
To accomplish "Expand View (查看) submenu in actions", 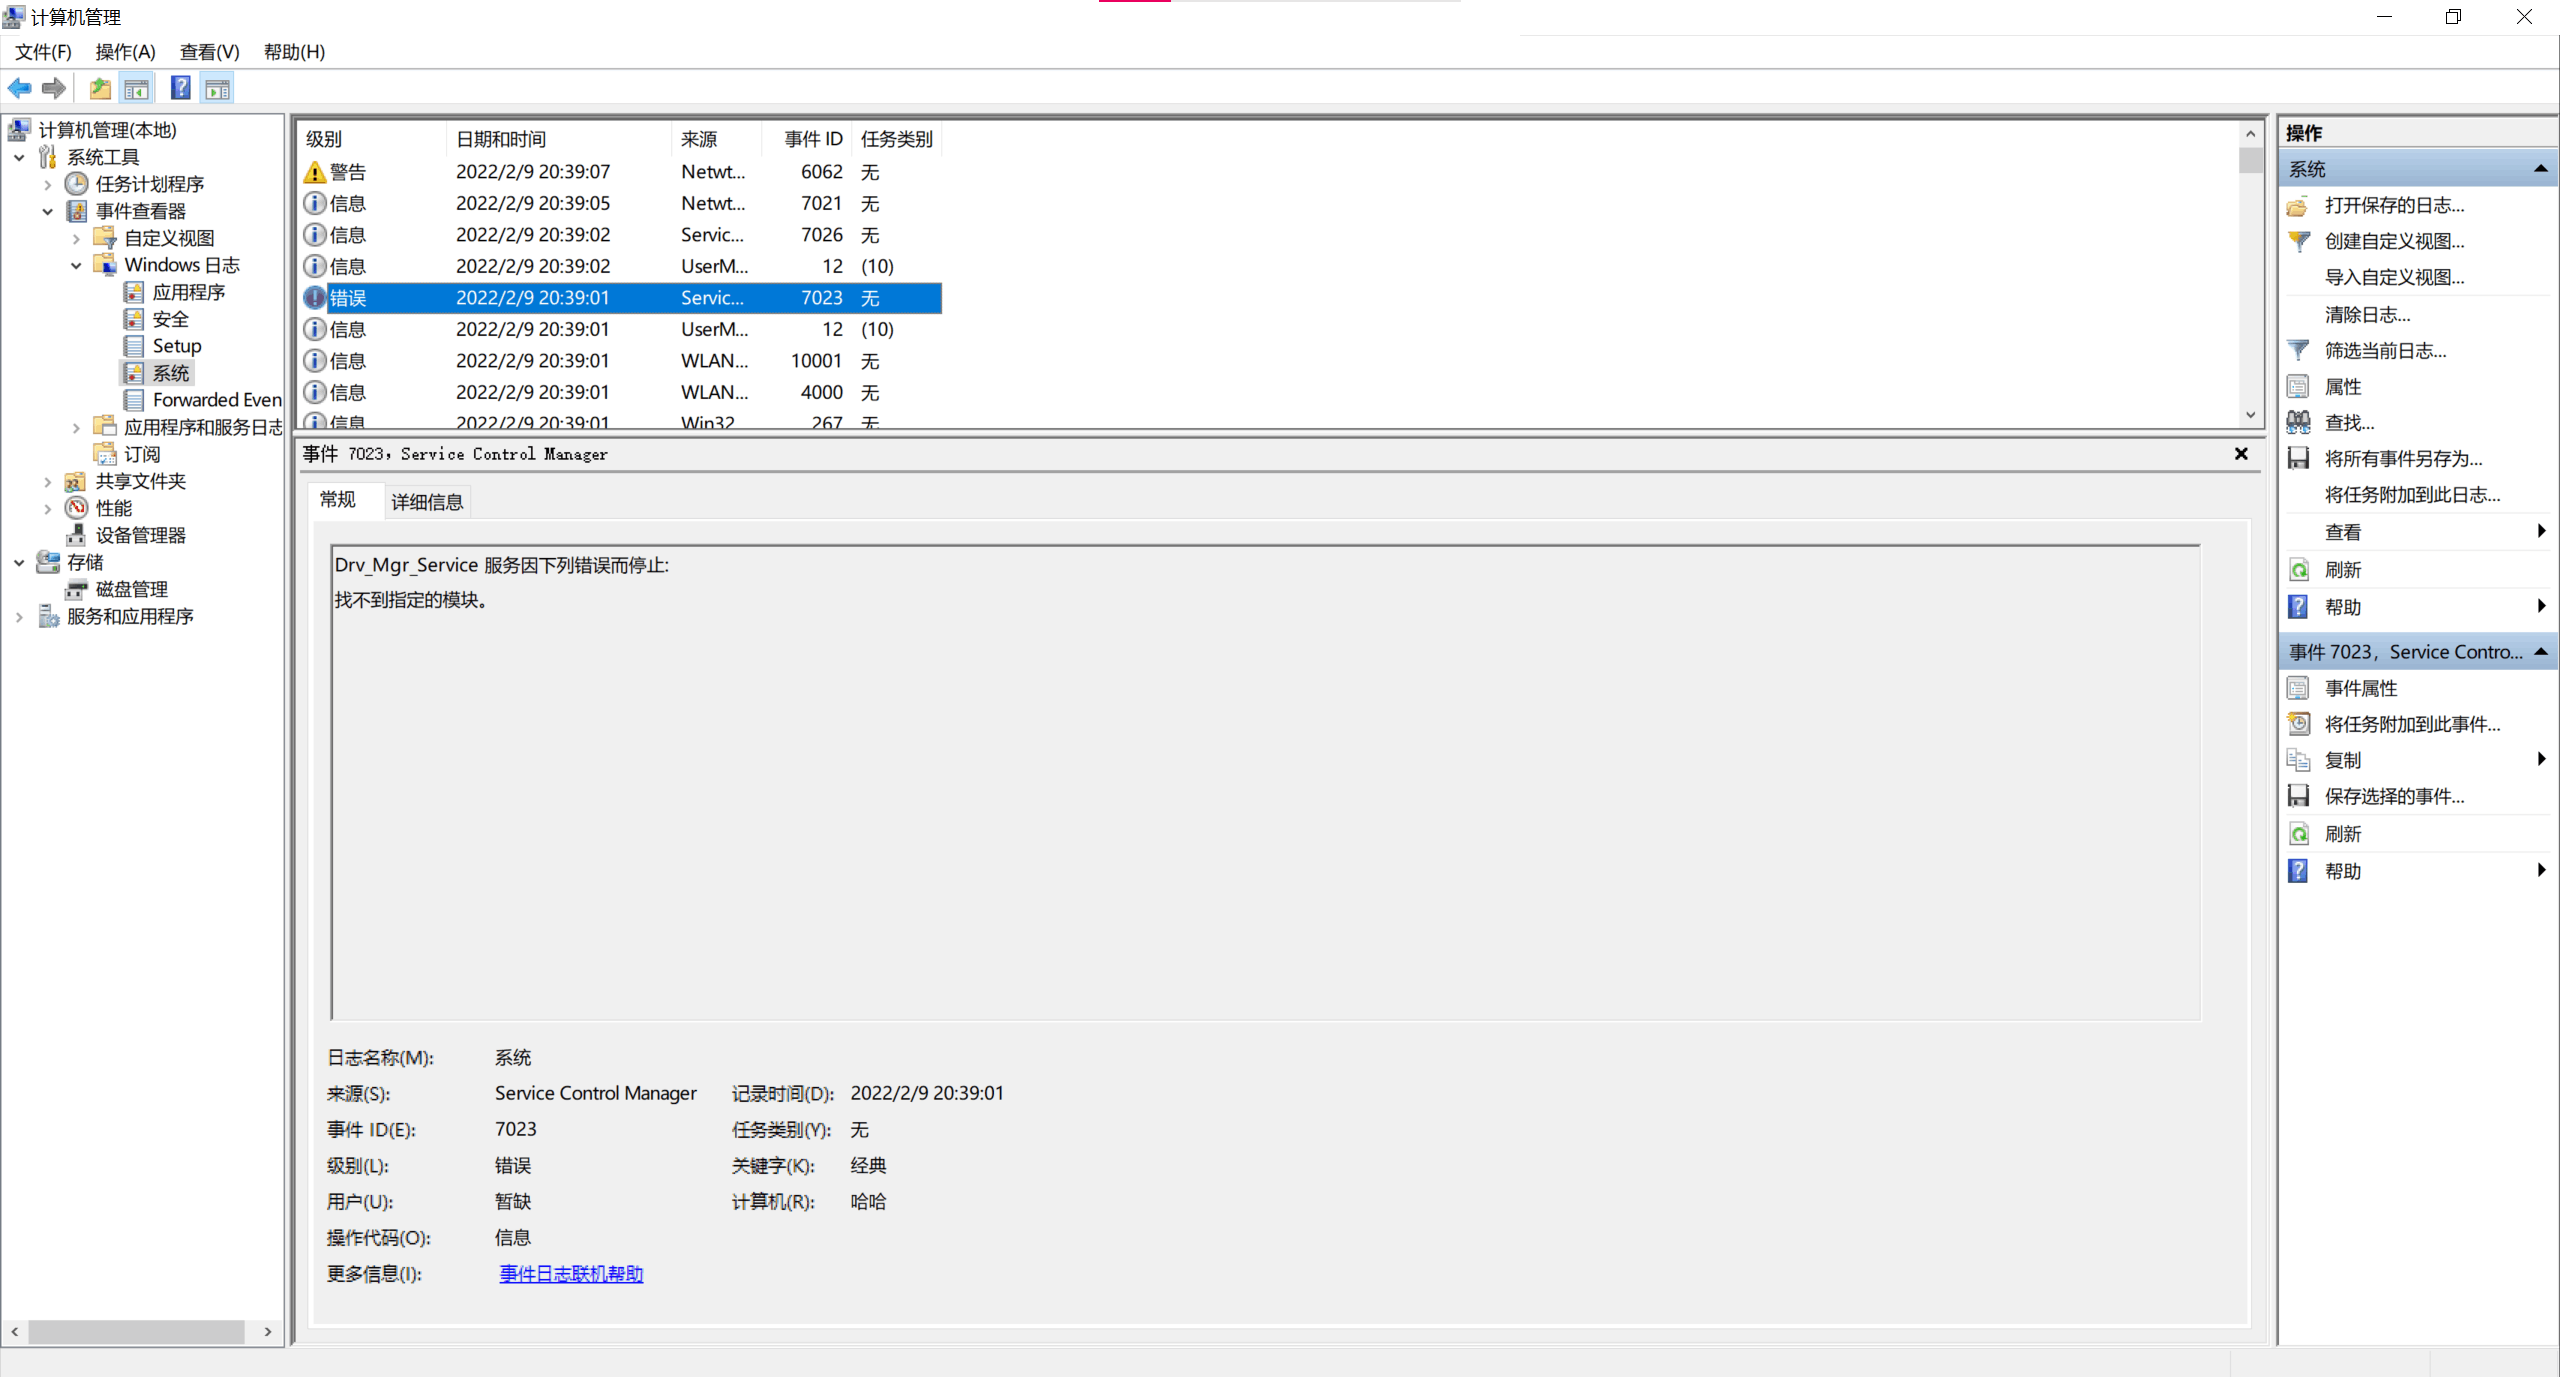I will pyautogui.click(x=2541, y=531).
